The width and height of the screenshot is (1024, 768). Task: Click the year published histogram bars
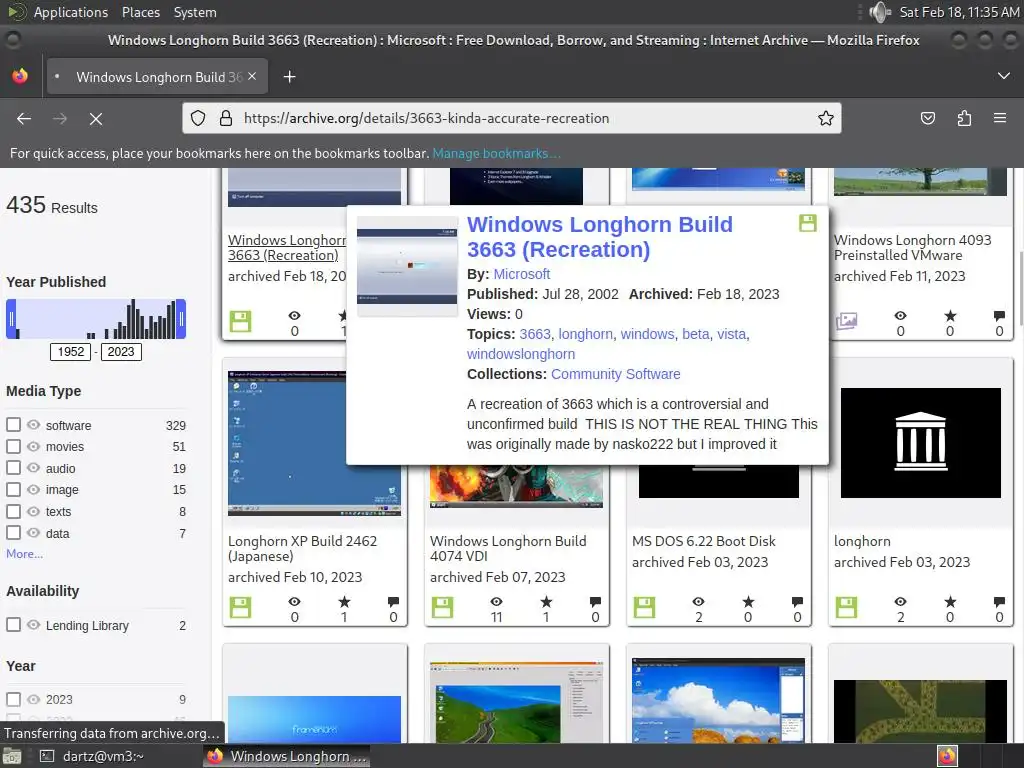[96, 319]
